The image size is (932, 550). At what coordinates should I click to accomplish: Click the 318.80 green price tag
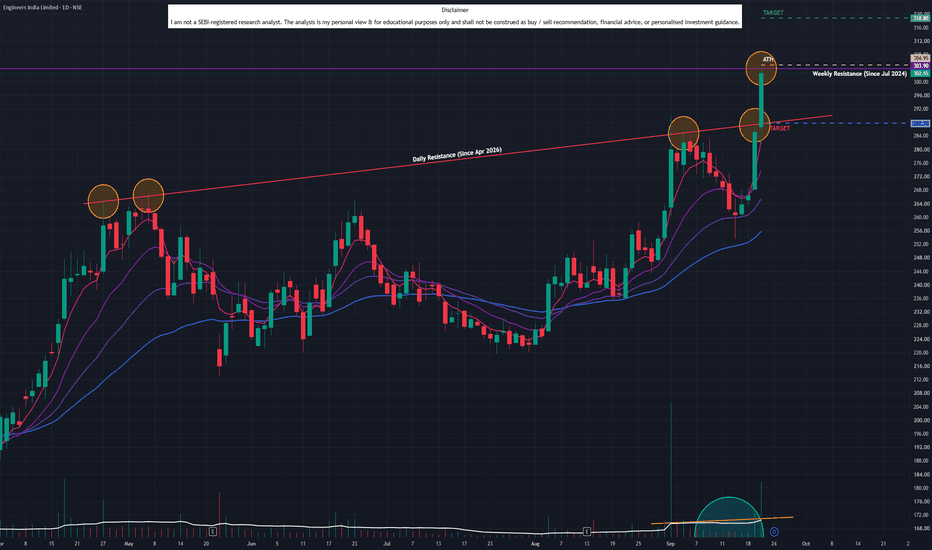coord(920,18)
